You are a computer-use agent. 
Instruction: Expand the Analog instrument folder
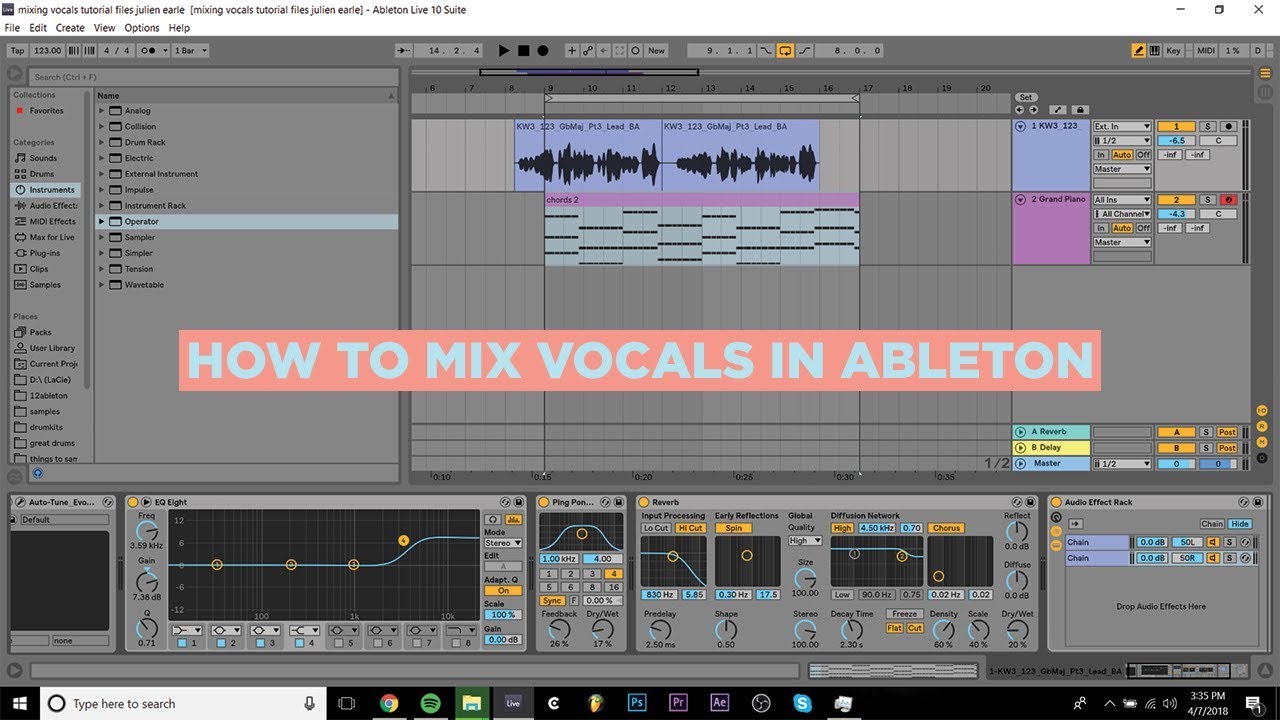pyautogui.click(x=101, y=111)
